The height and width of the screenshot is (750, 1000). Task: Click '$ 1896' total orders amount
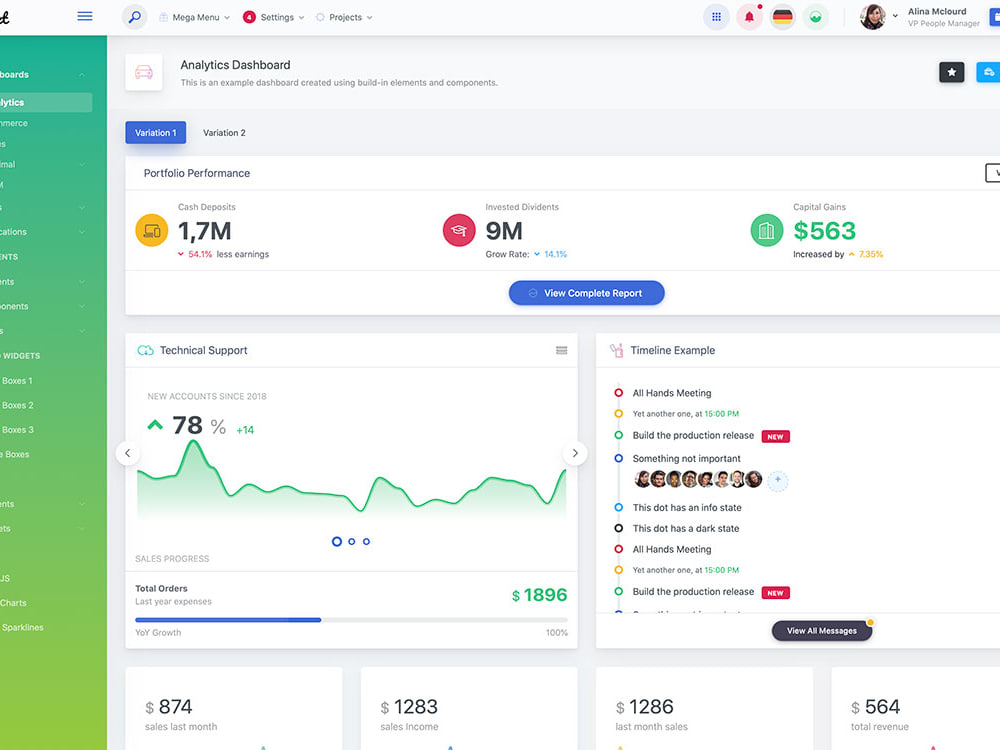coord(539,595)
